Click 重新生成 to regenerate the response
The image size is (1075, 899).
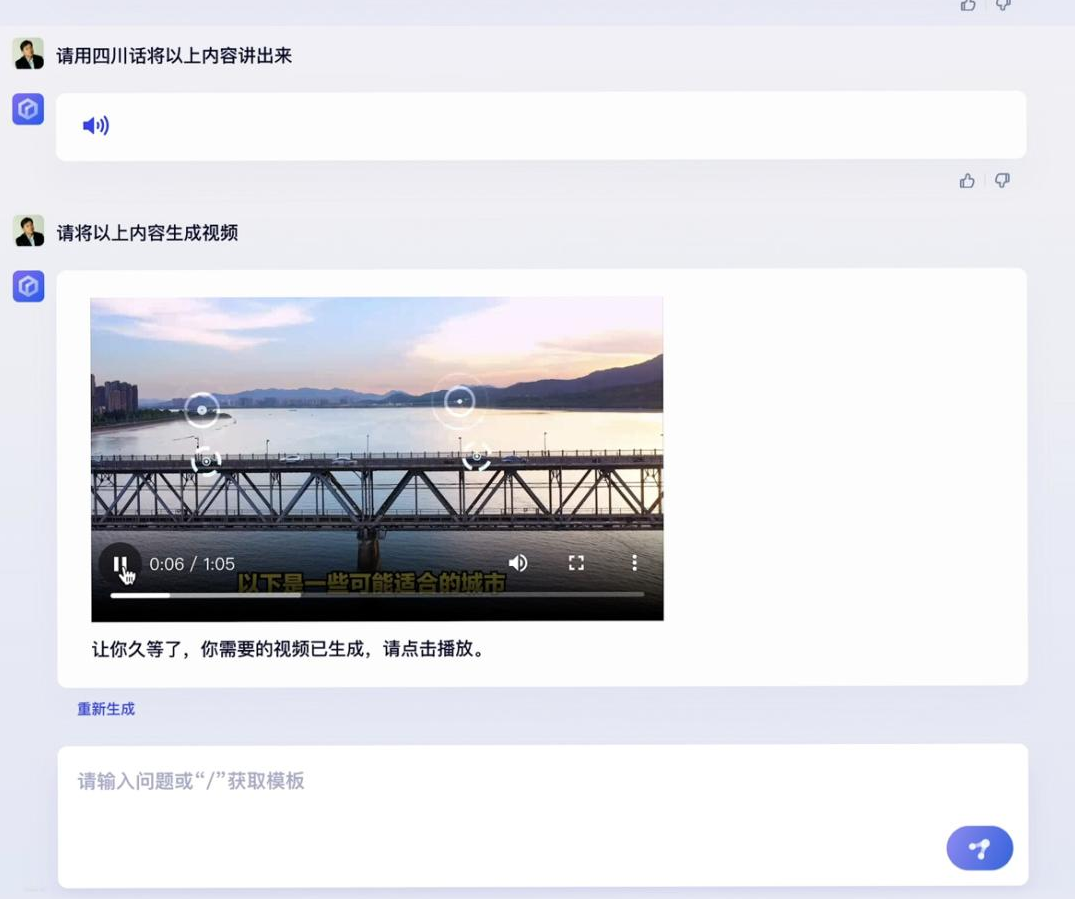point(106,708)
